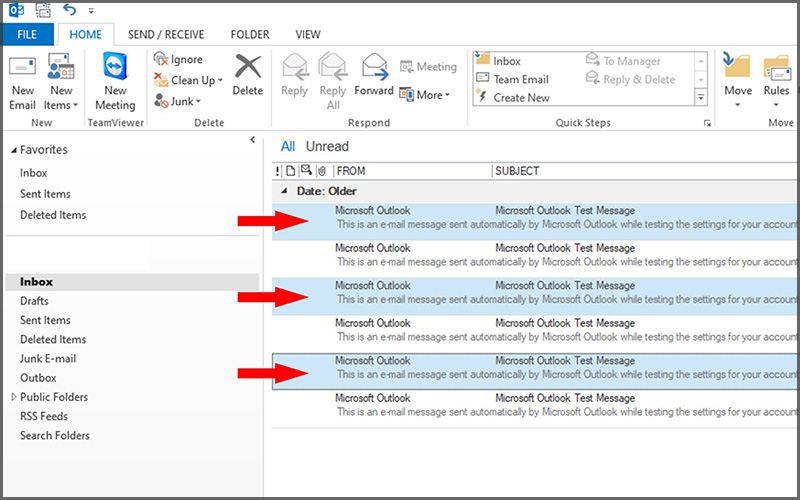Sort by Attachment column icon
Image resolution: width=800 pixels, height=500 pixels.
tap(322, 171)
